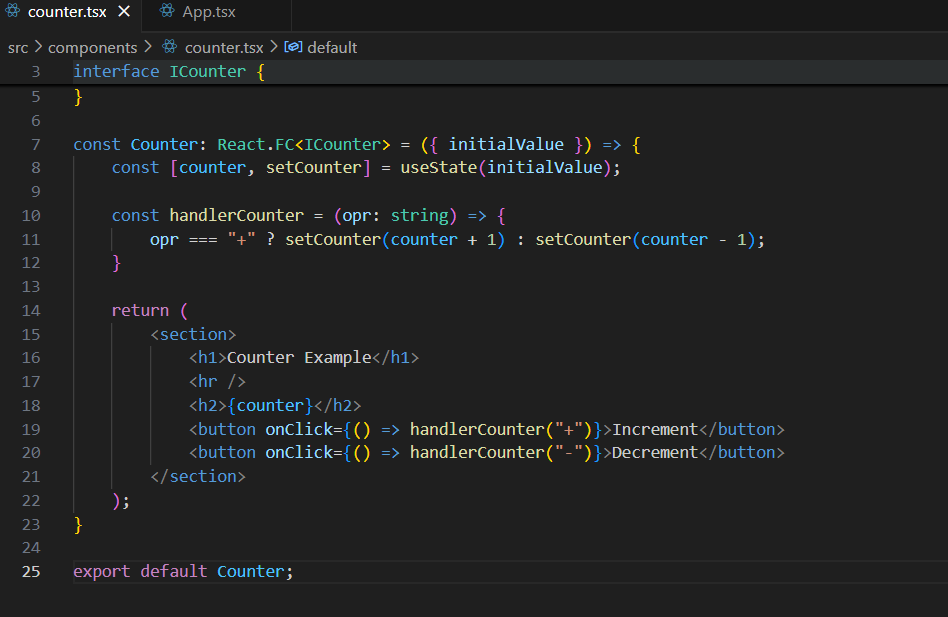Click 'opr' at the start of line 11
The height and width of the screenshot is (617, 948).
coord(164,240)
